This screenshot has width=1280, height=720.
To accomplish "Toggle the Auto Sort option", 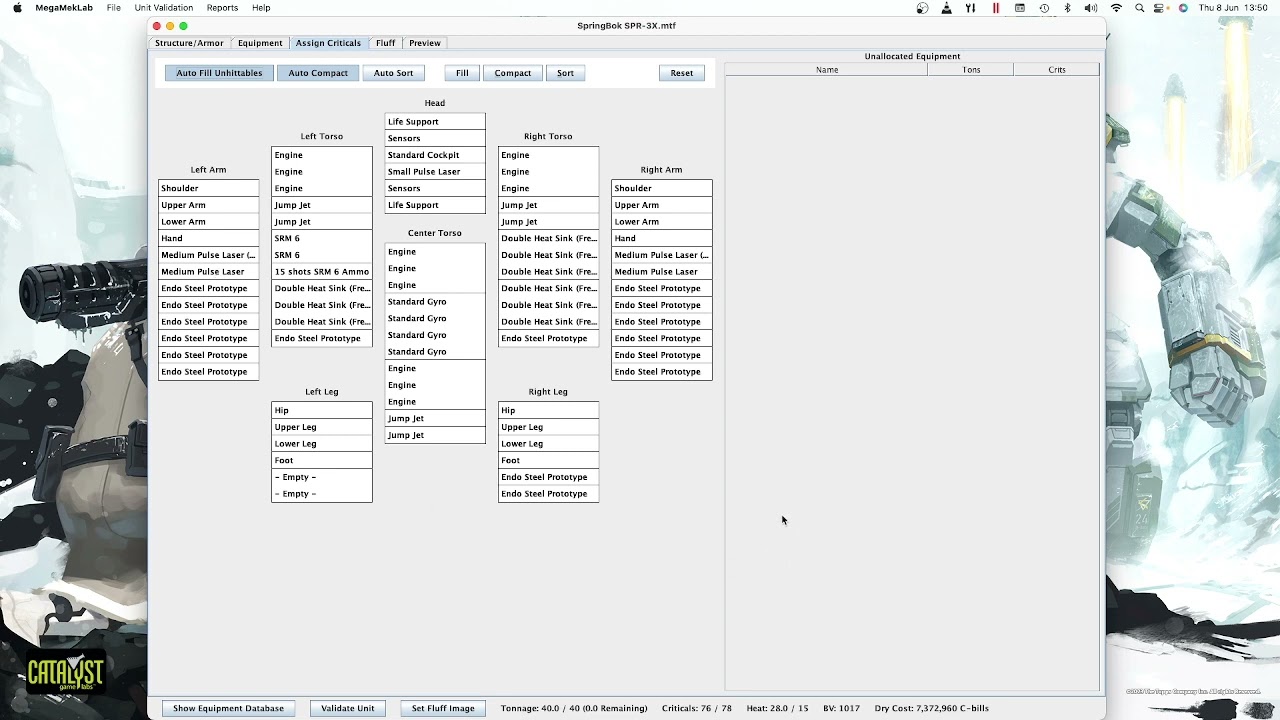I will pos(393,73).
